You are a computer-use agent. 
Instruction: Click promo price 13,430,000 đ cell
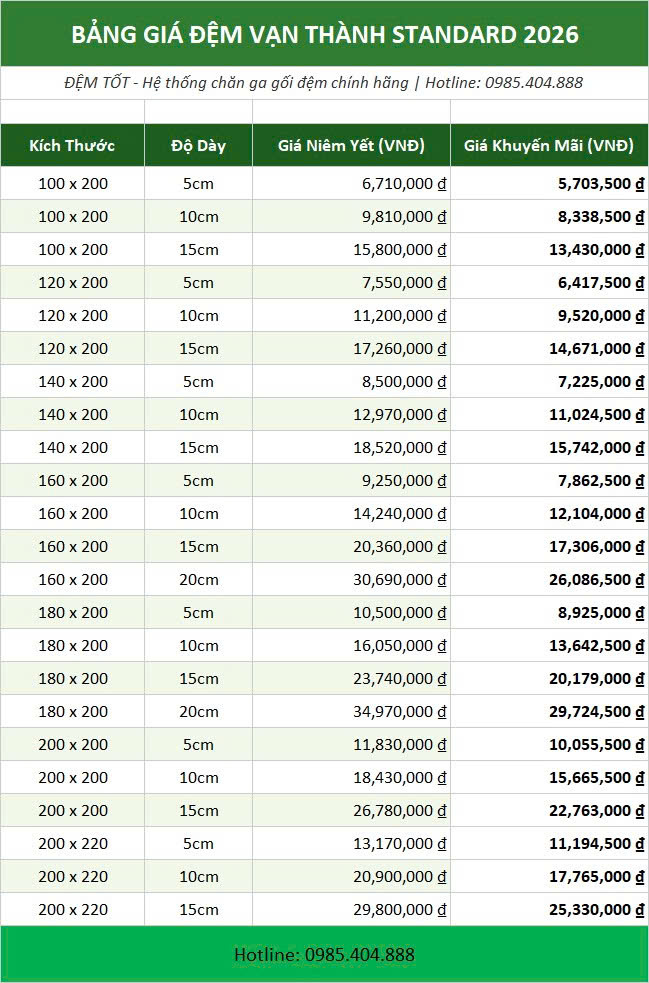(x=549, y=250)
